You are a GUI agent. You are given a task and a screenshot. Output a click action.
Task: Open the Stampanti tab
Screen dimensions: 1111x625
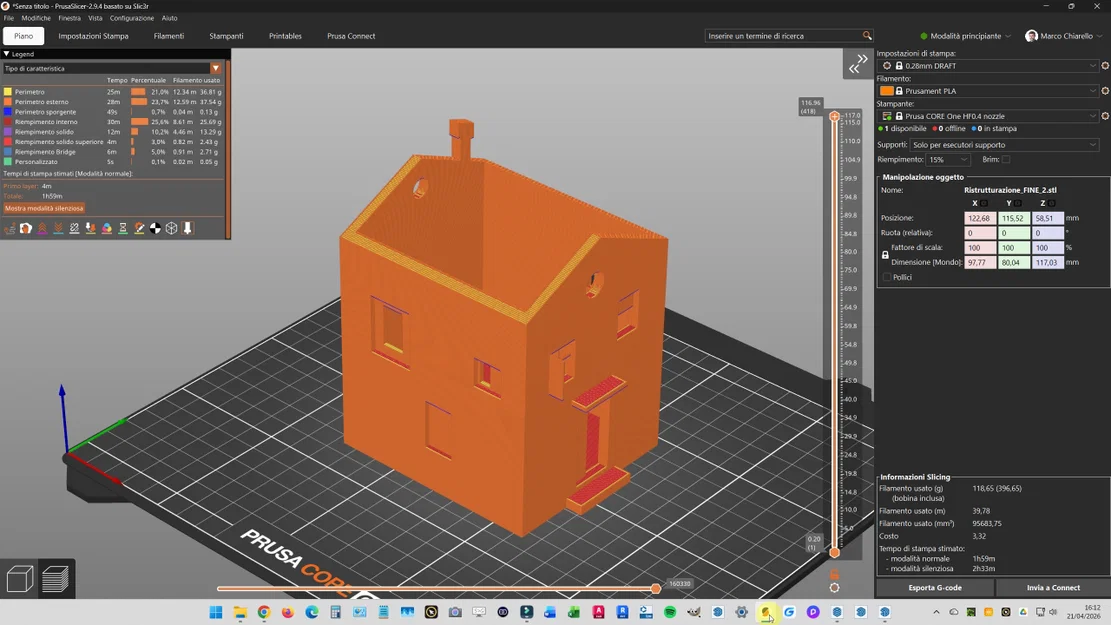click(x=226, y=35)
